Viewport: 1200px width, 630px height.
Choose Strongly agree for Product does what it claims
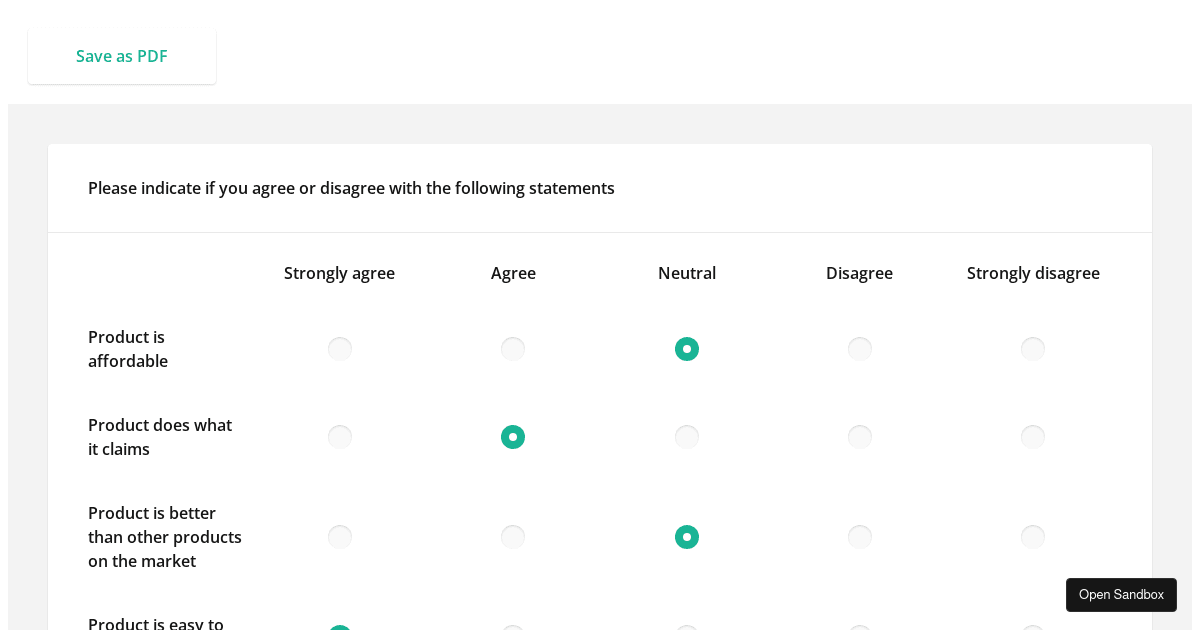pyautogui.click(x=339, y=437)
